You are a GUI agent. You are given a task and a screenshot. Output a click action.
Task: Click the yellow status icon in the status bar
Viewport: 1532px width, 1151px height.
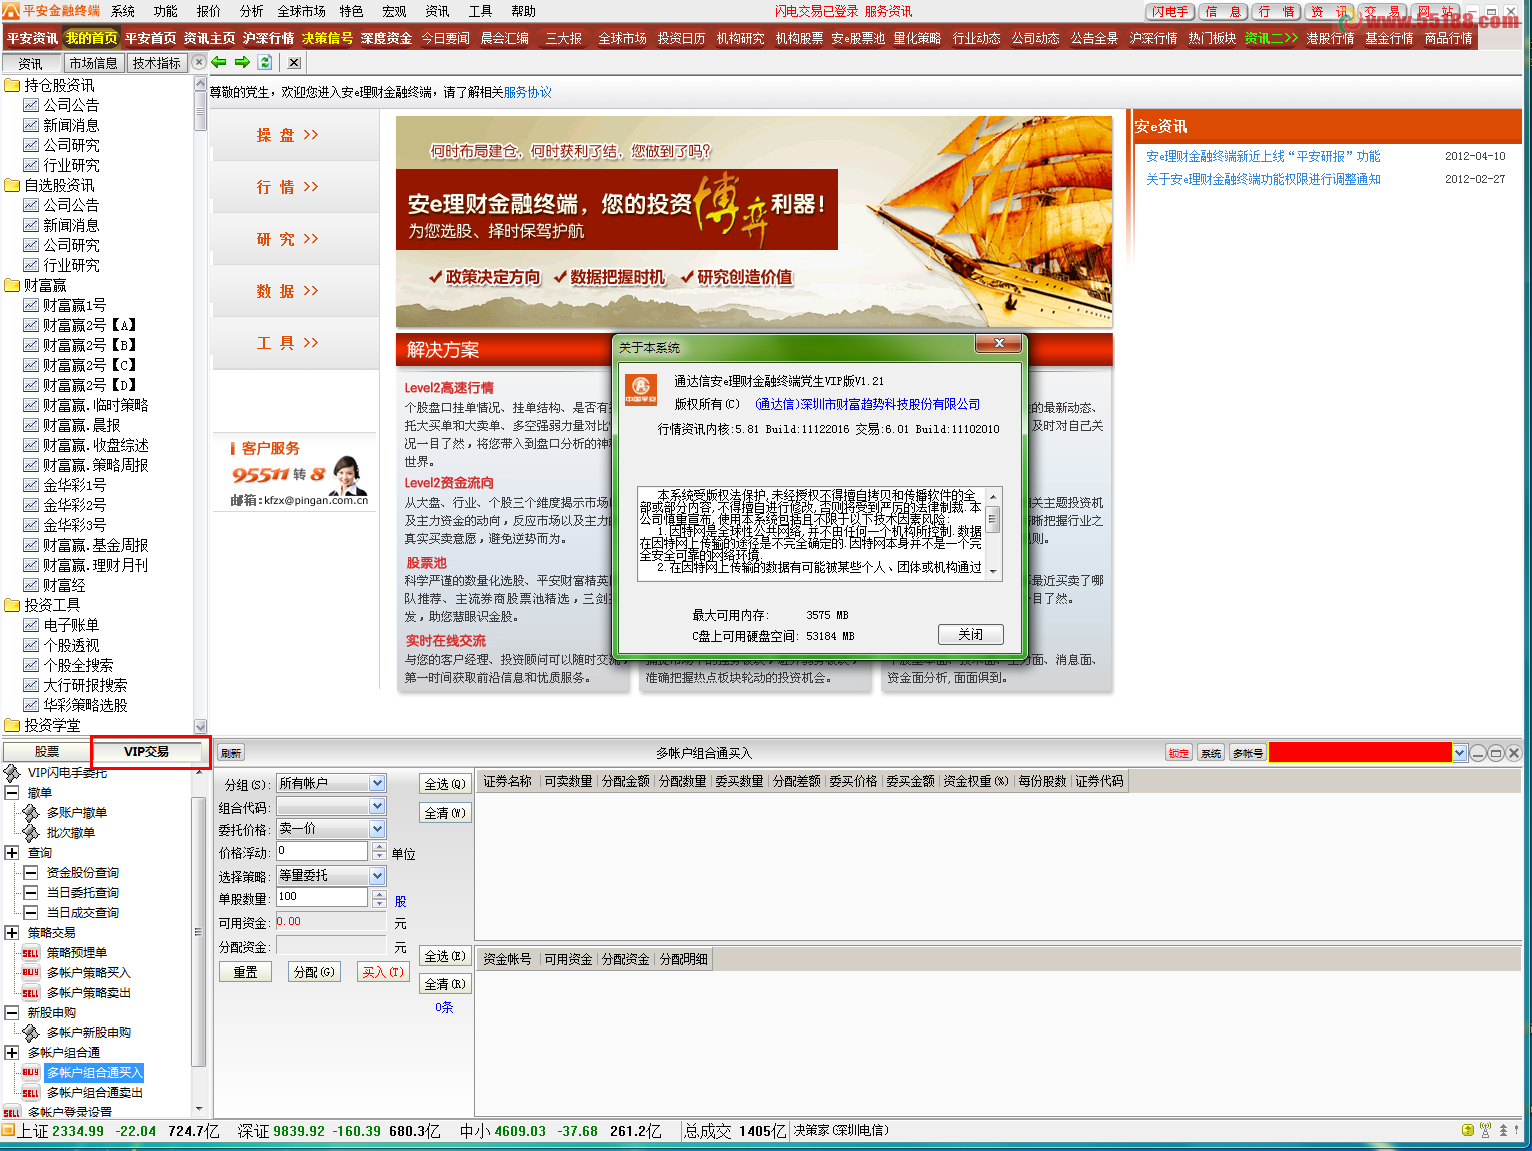1468,1130
